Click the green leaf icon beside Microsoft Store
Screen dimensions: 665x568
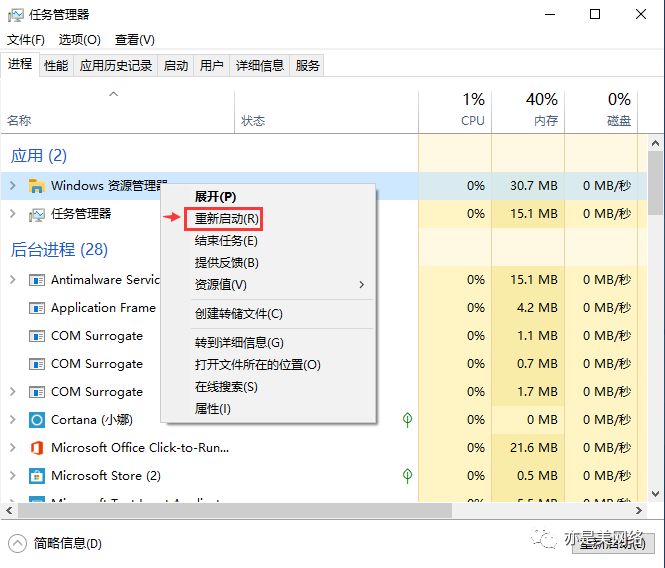tap(407, 476)
